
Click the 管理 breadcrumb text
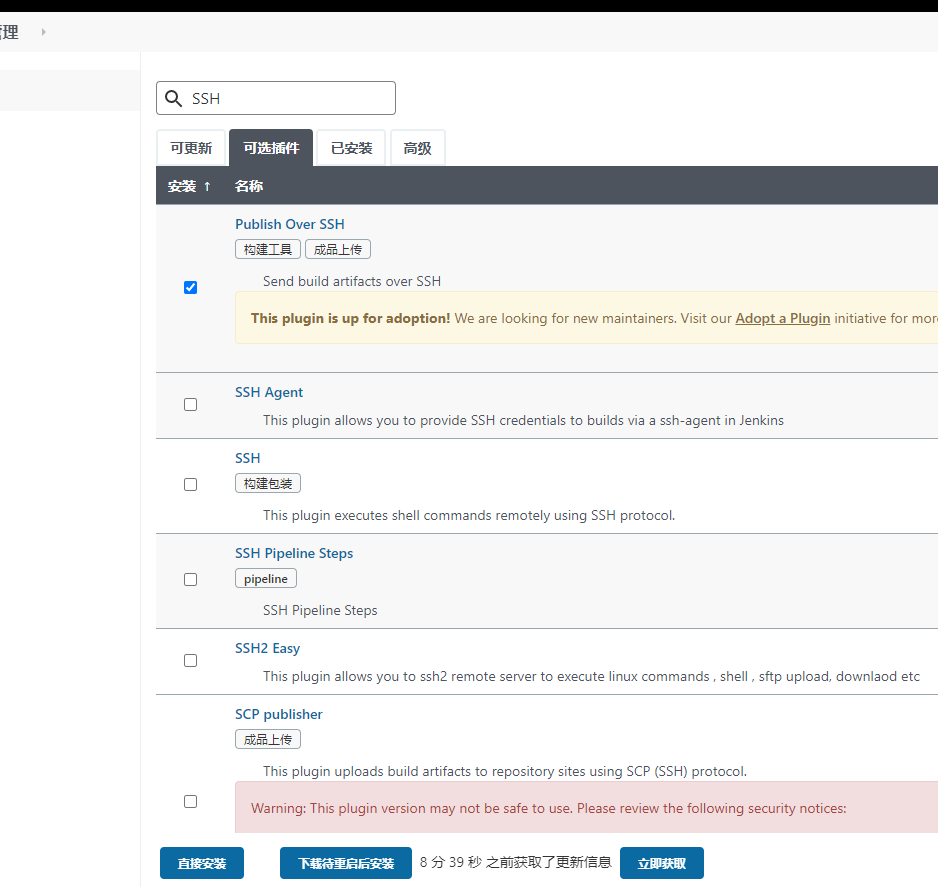pos(9,32)
